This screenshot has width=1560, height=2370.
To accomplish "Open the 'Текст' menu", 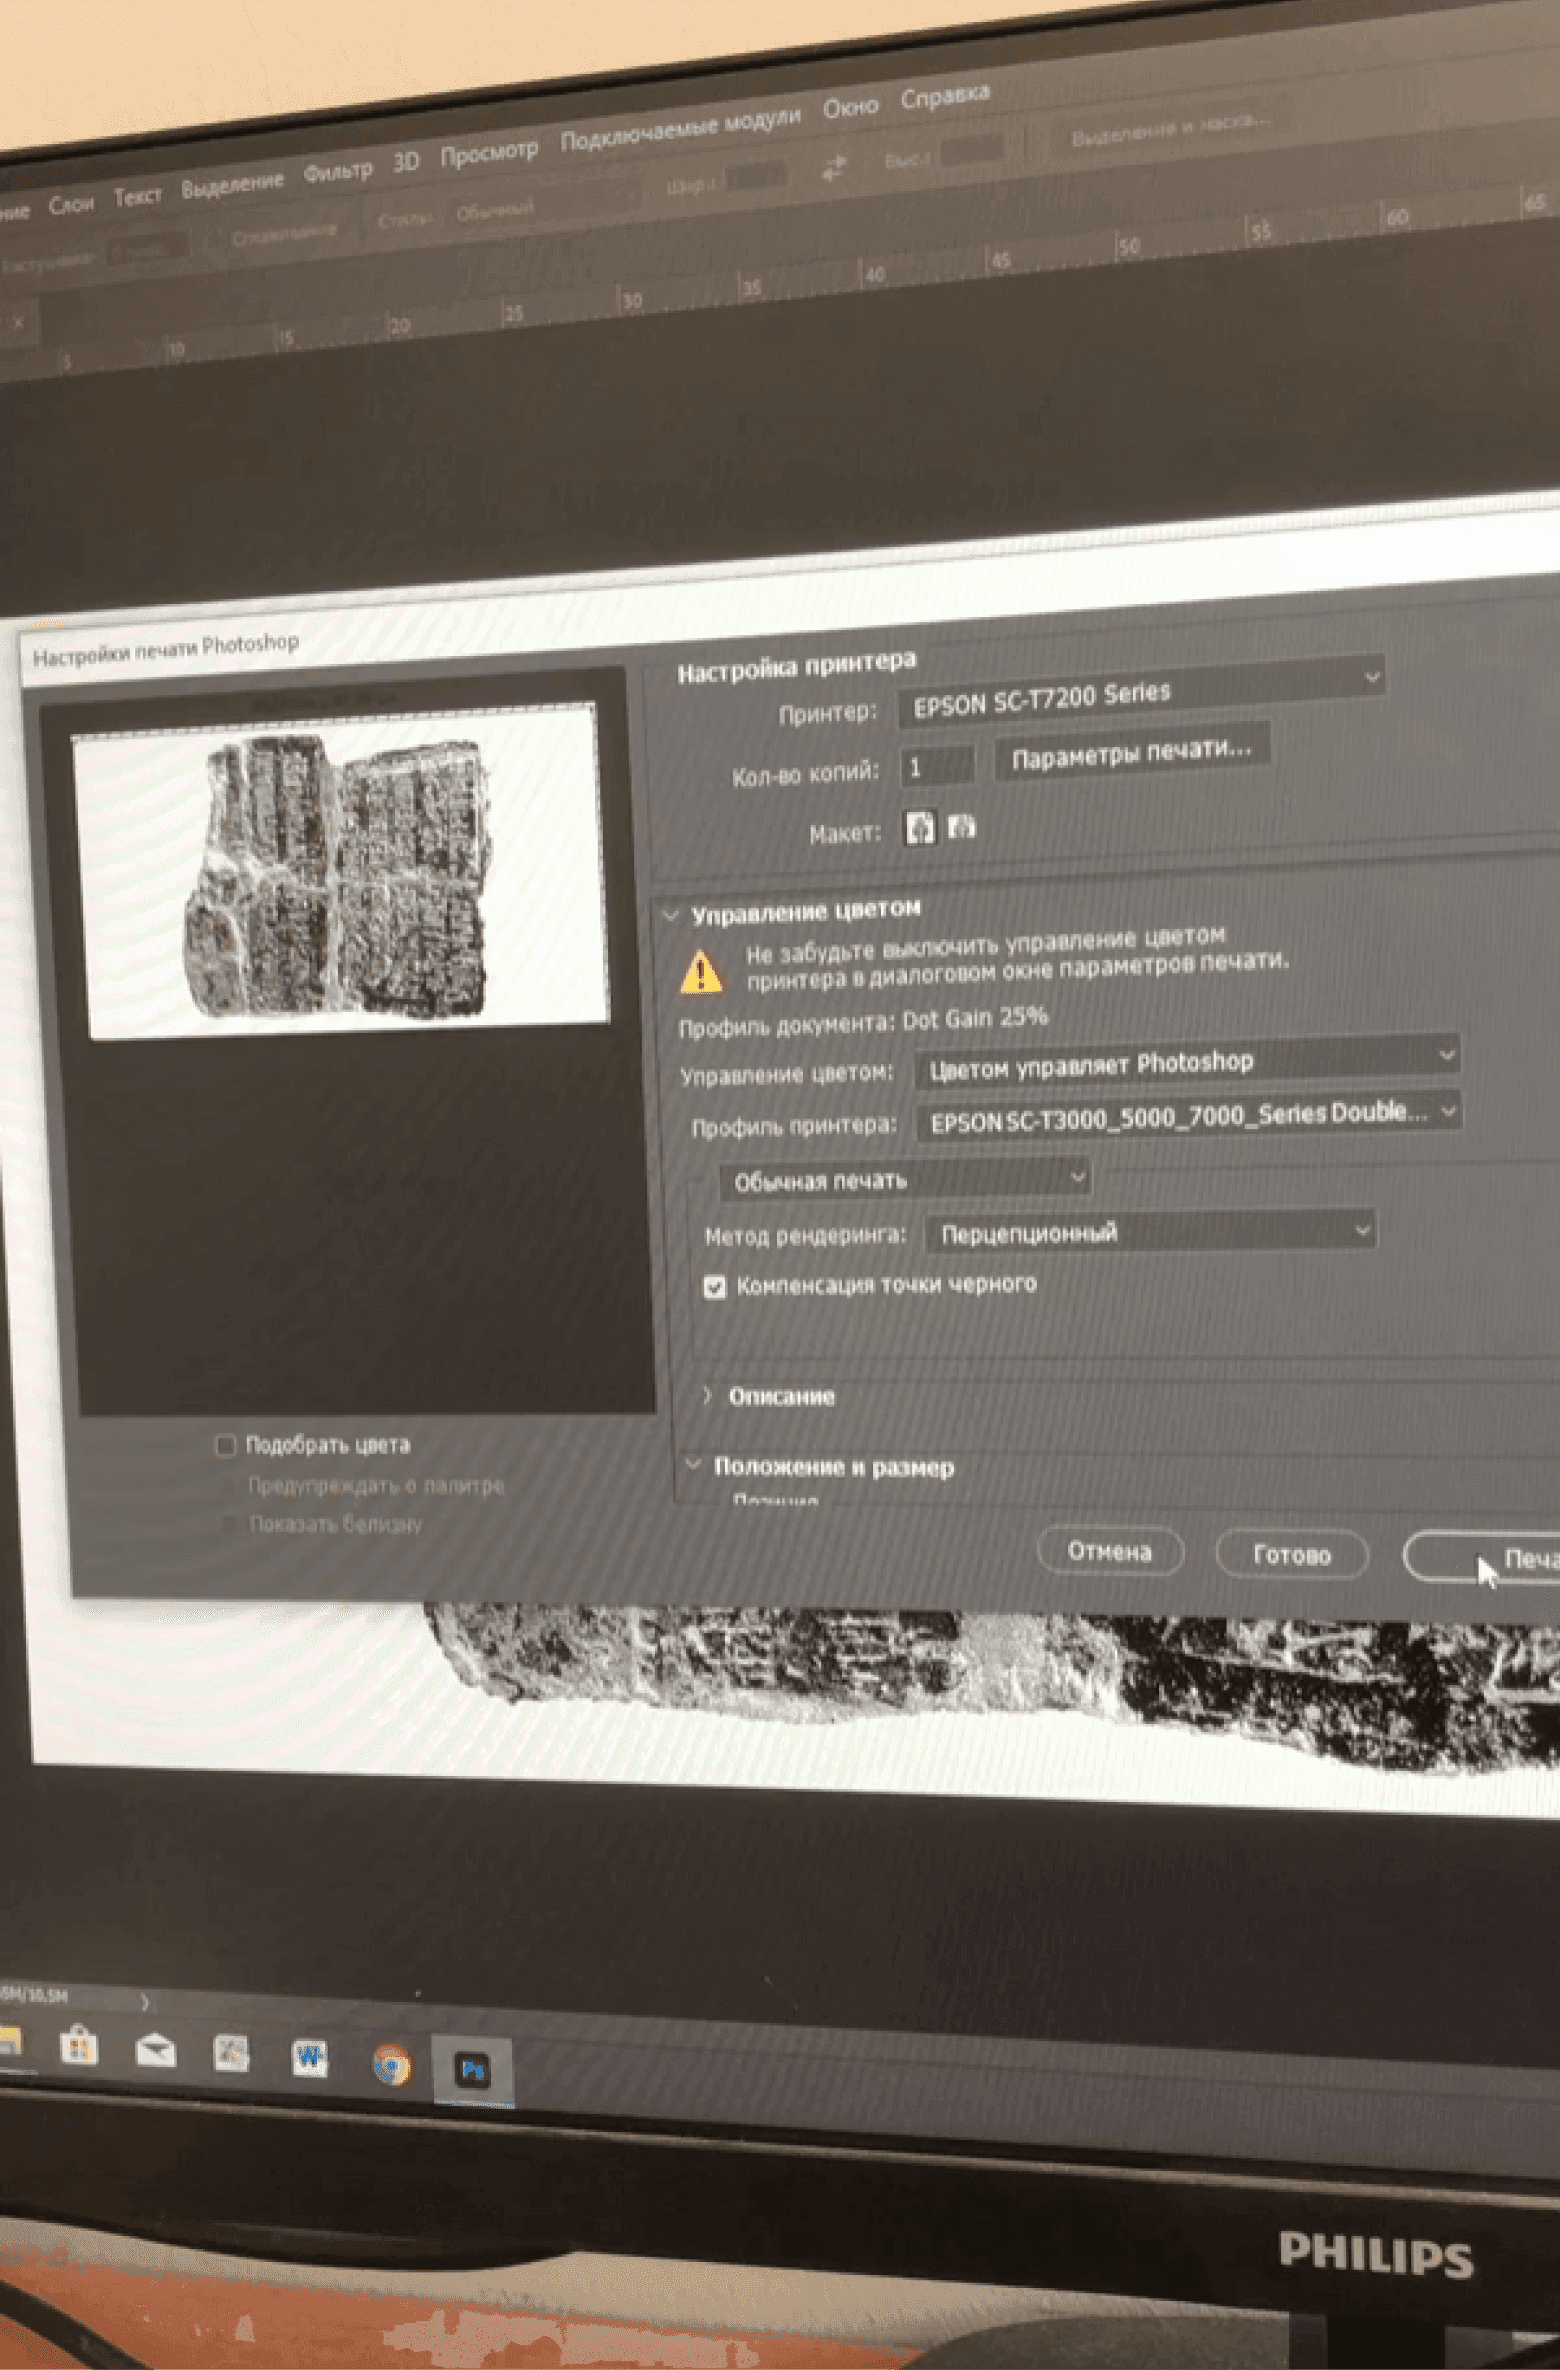I will pos(137,196).
